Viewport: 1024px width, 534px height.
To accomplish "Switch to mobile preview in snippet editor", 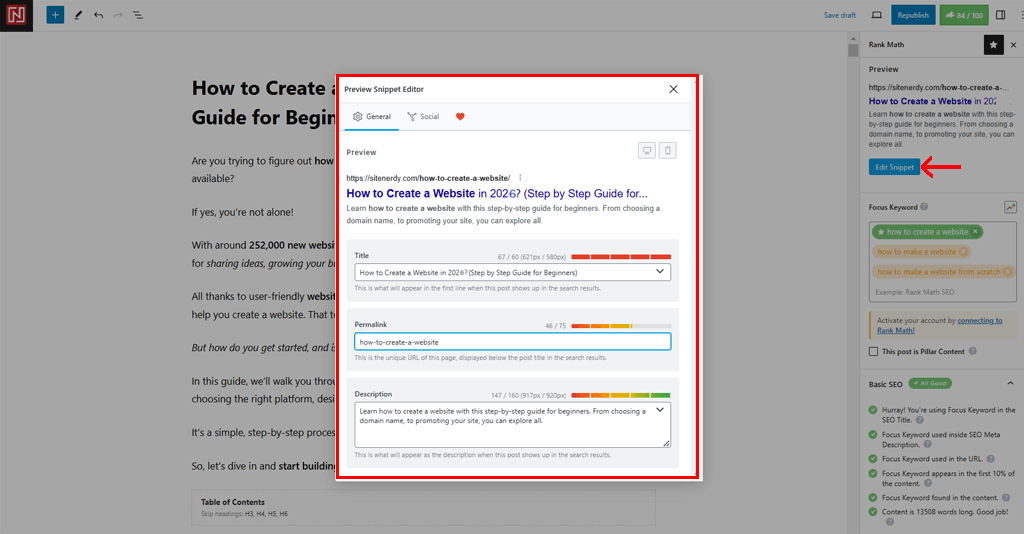I will (x=668, y=151).
